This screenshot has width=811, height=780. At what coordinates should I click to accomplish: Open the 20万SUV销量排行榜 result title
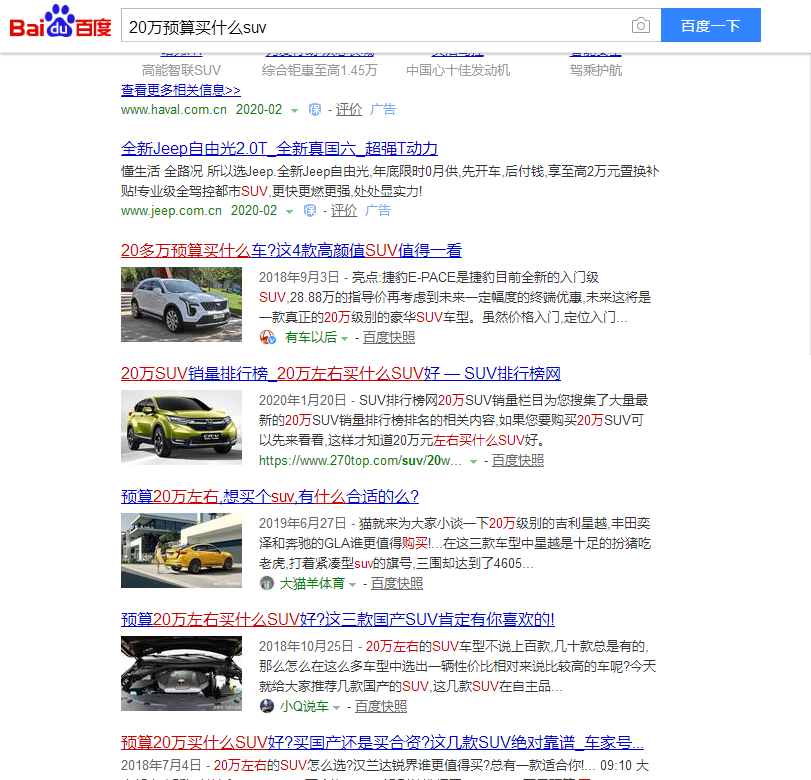point(341,373)
